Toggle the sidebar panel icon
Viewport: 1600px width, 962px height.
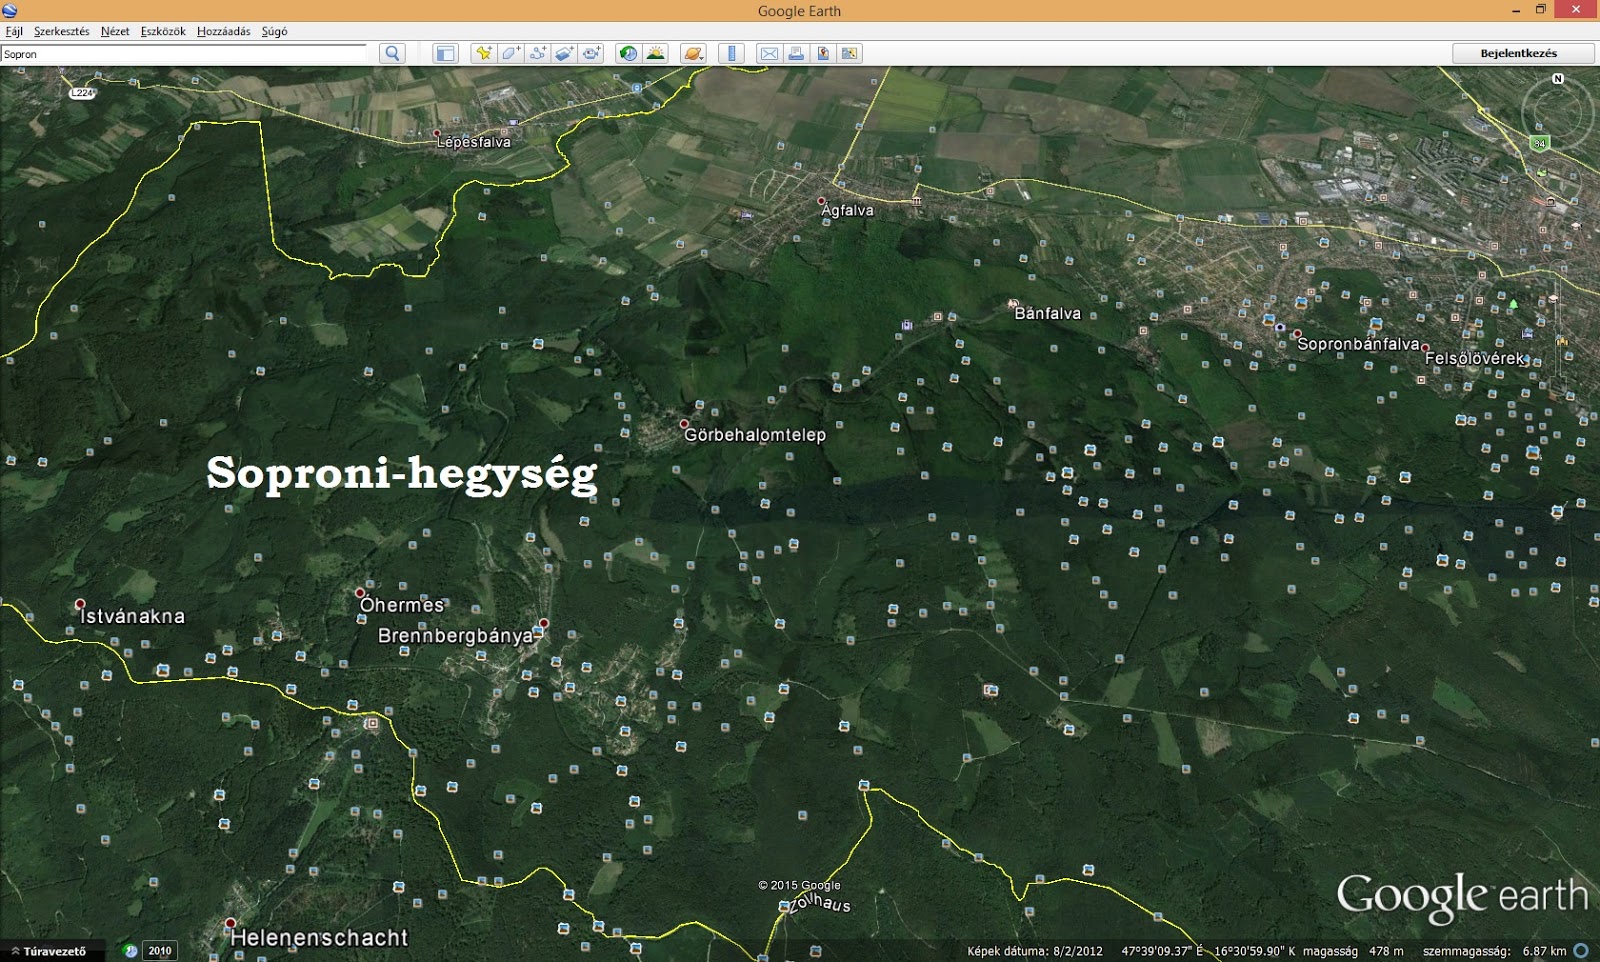[x=445, y=54]
